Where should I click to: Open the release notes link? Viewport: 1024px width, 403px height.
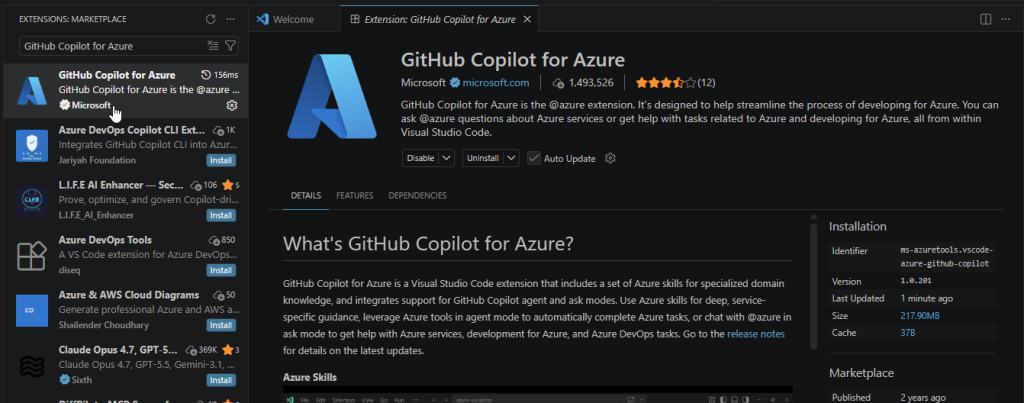point(756,334)
